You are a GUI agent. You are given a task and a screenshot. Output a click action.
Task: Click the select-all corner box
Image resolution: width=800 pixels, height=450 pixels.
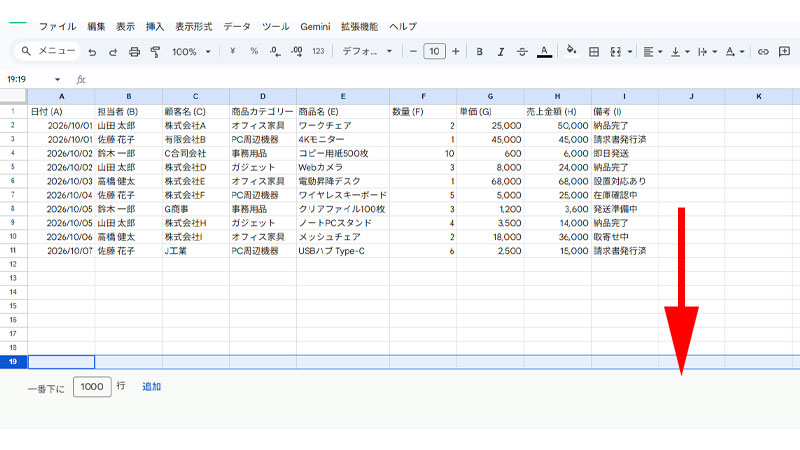click(x=13, y=96)
